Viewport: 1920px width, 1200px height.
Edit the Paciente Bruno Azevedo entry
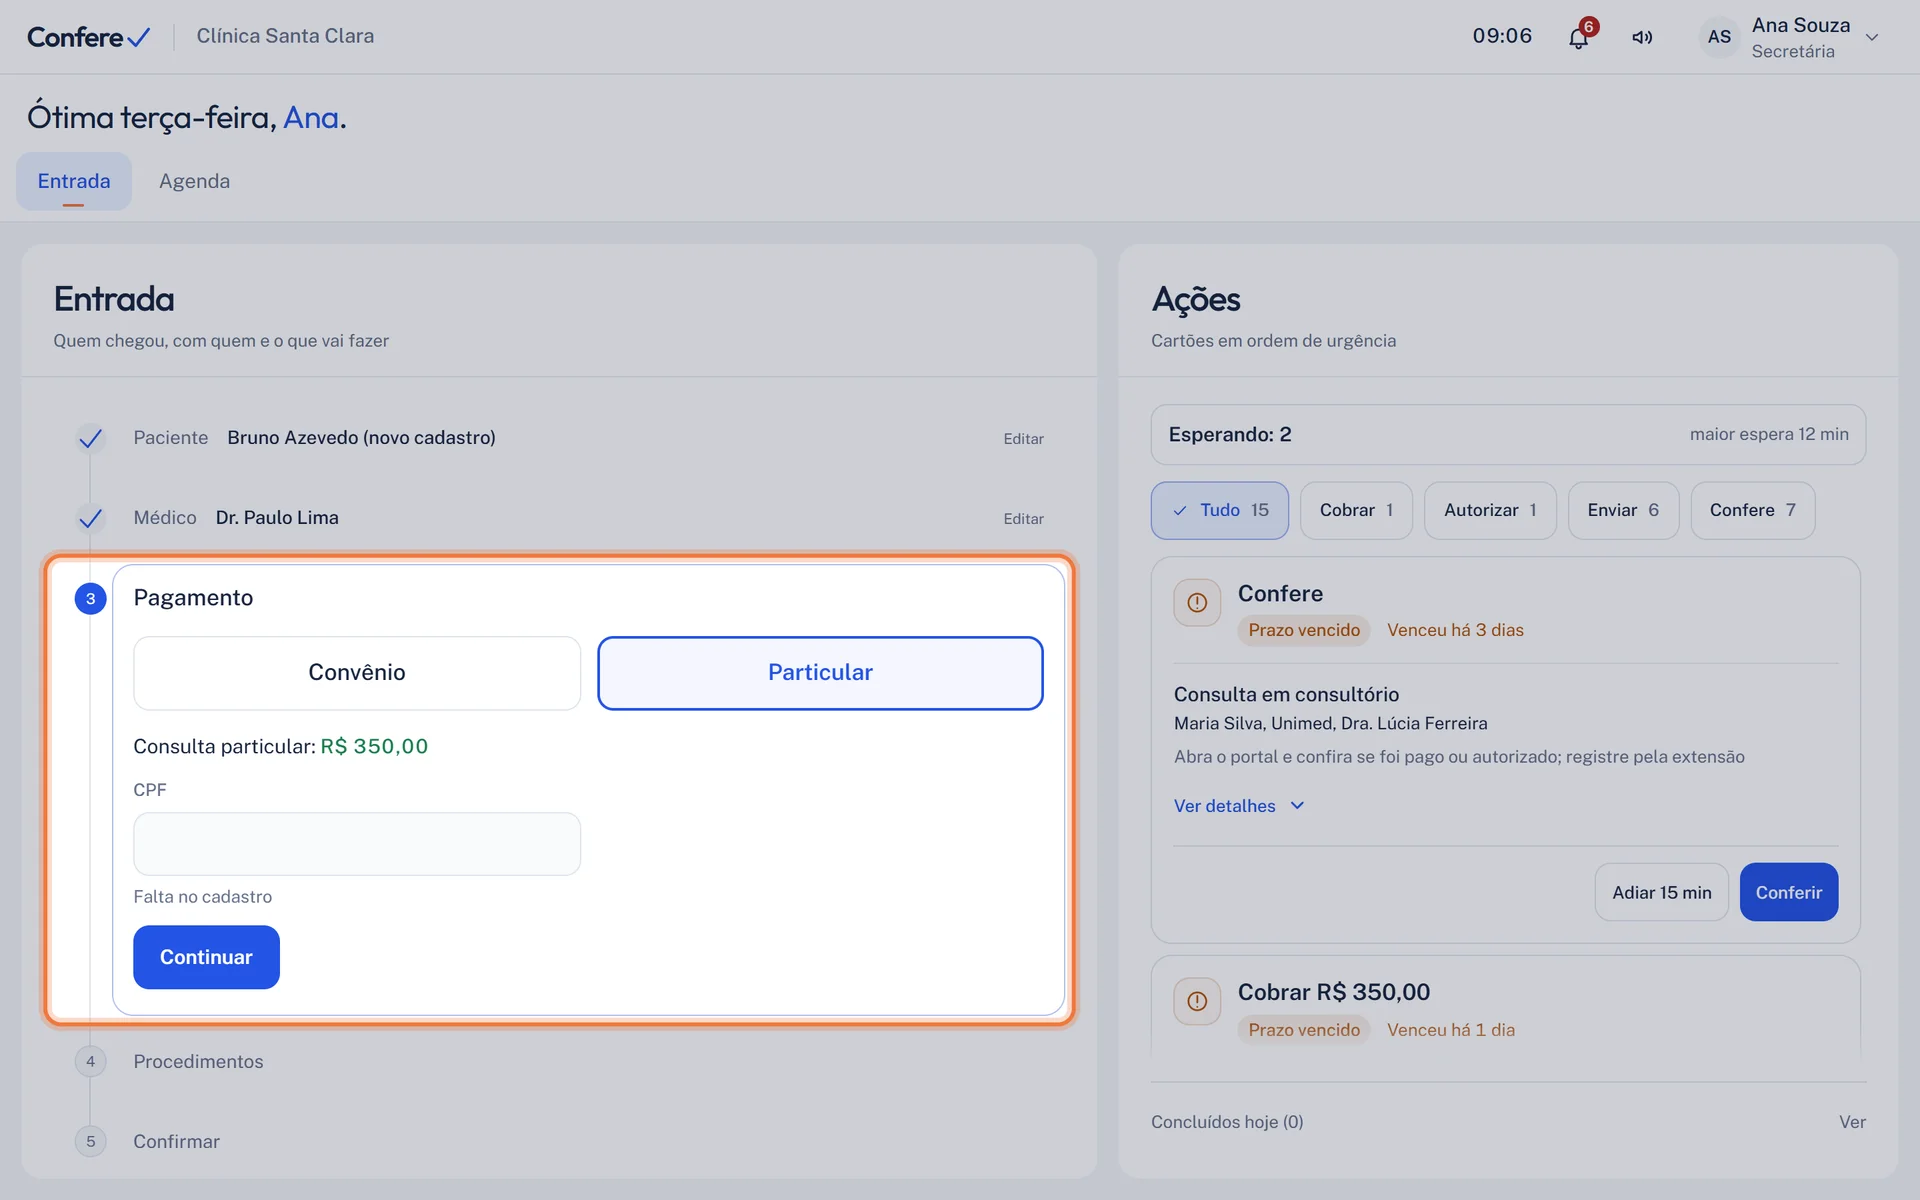point(1023,439)
